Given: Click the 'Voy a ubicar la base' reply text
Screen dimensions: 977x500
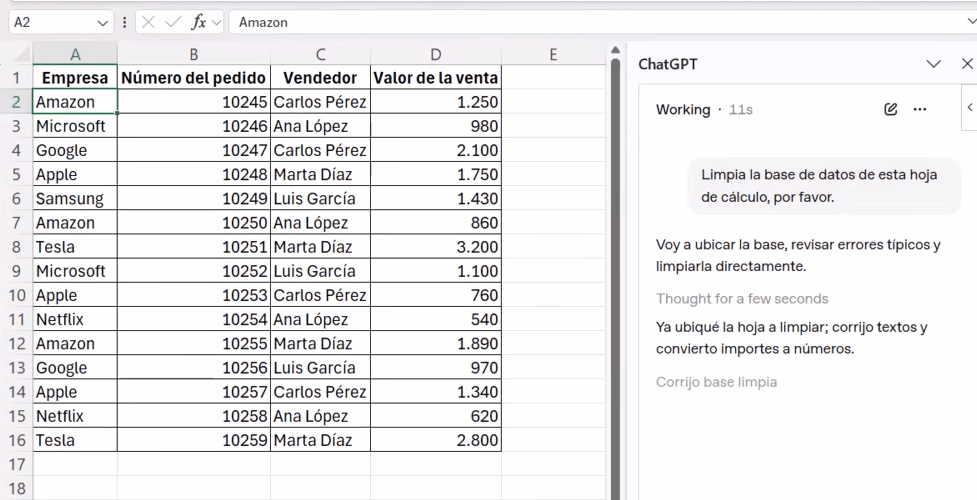Looking at the screenshot, I should (x=798, y=255).
